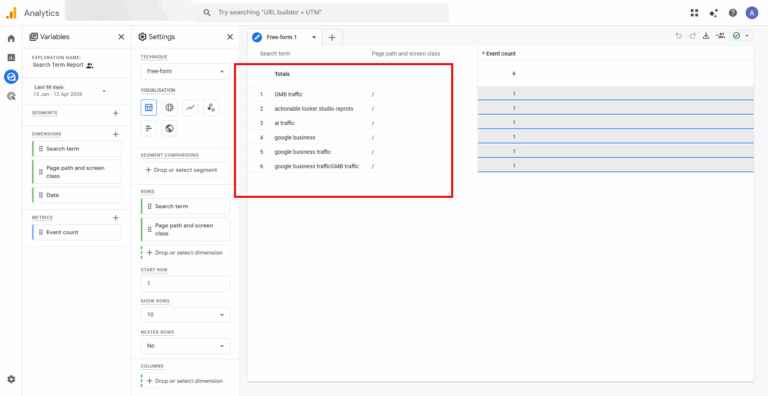Add a new tab with plus button

tap(332, 37)
